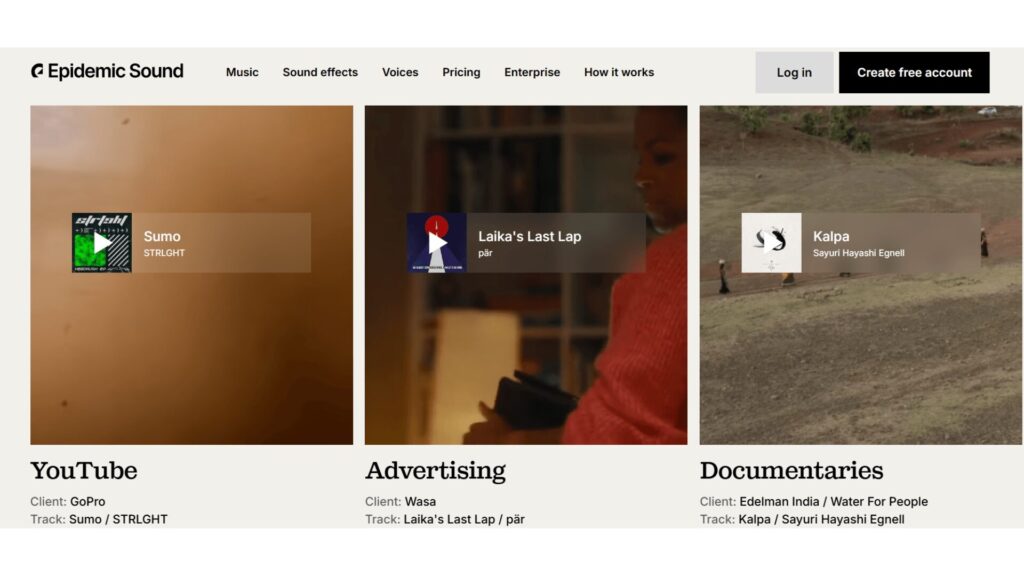Click the GoPro client name

point(88,502)
